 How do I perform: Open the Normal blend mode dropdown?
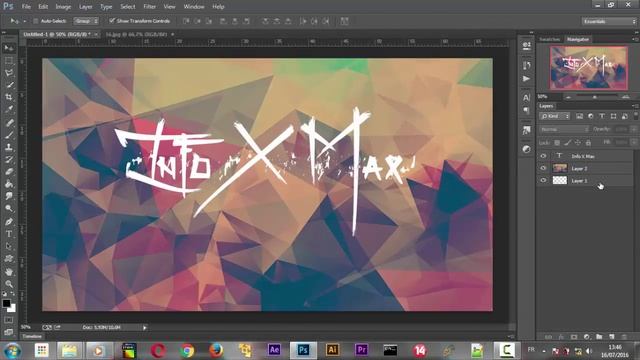564,129
